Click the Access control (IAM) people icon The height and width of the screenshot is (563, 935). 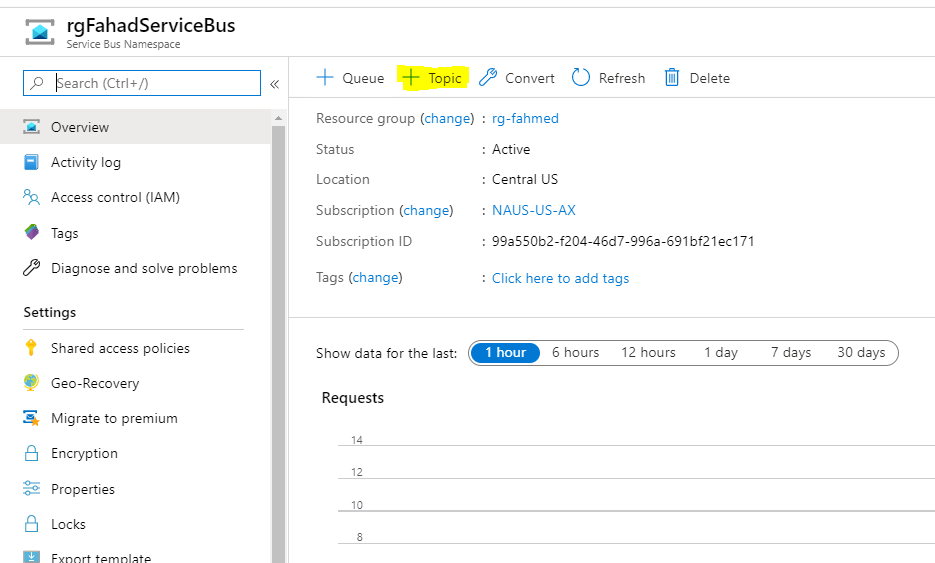tap(32, 197)
